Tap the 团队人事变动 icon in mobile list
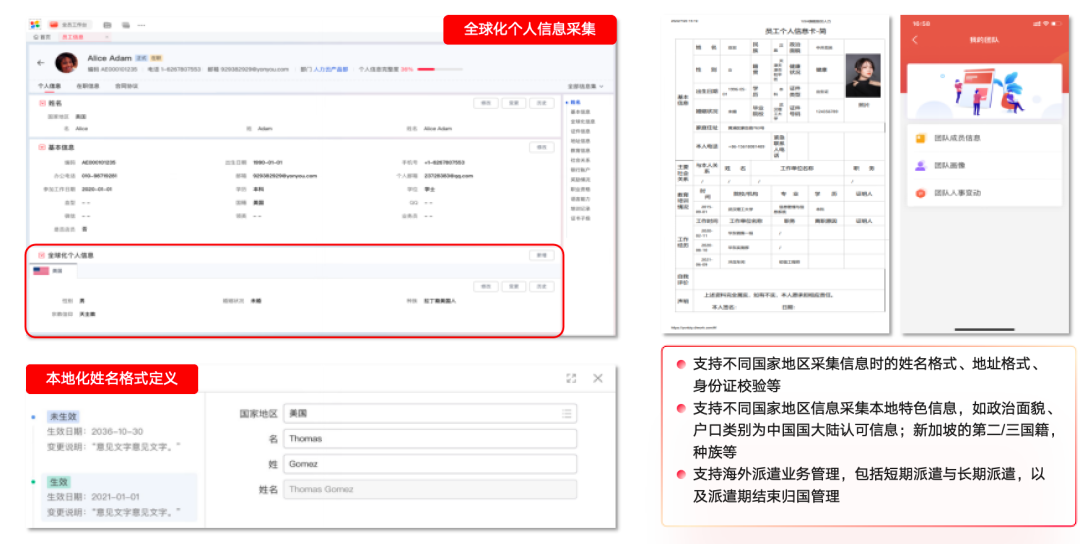The width and height of the screenshot is (1080, 544). [x=920, y=192]
